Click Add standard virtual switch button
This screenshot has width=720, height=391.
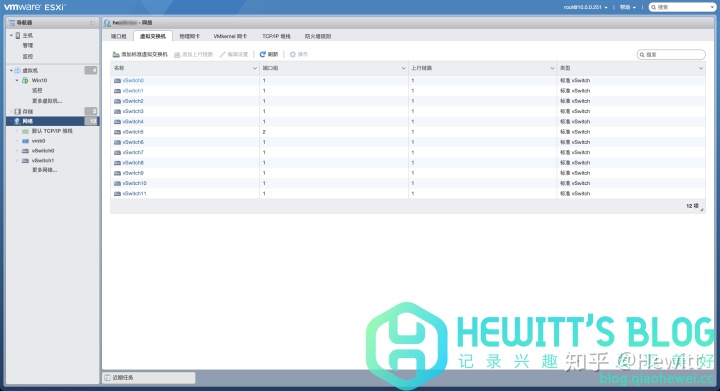click(x=140, y=54)
